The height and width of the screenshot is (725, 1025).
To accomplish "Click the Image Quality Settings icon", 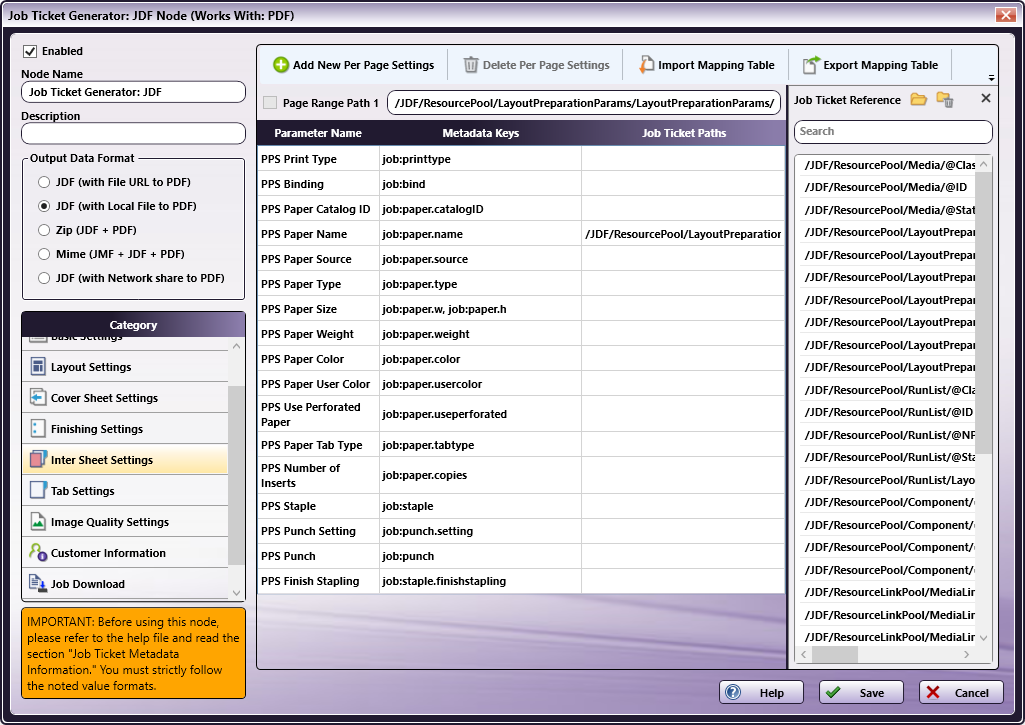I will (38, 522).
